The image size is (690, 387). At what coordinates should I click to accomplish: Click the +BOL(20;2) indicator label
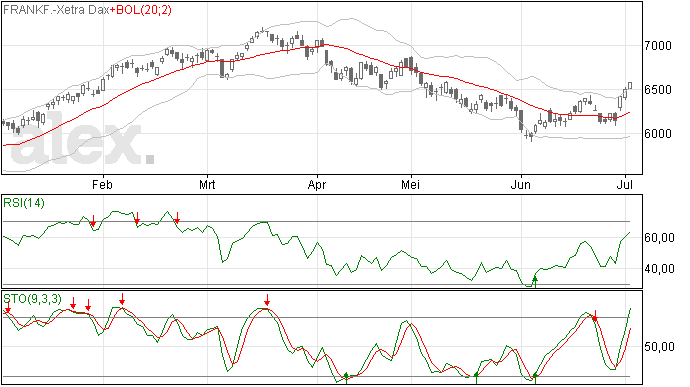point(141,10)
